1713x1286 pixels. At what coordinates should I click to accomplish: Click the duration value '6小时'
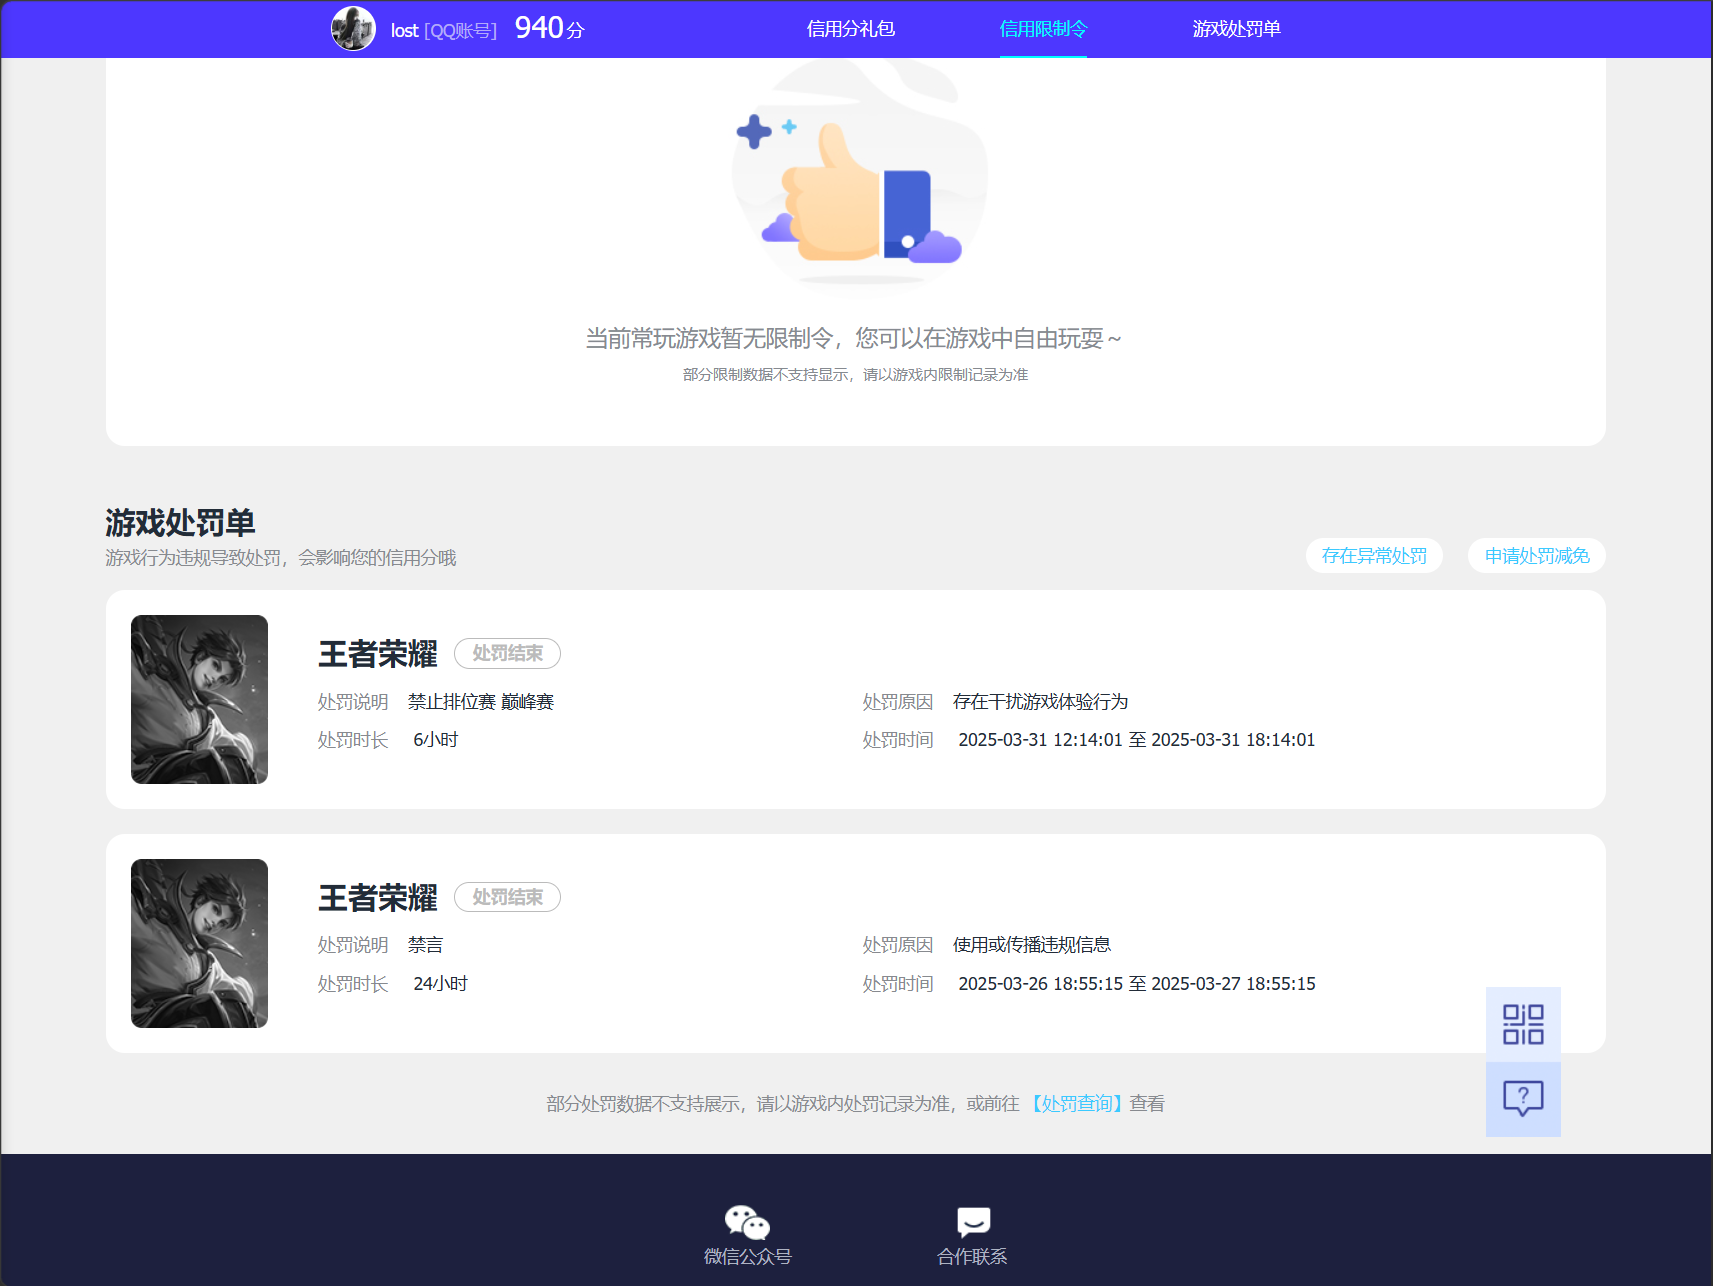pyautogui.click(x=436, y=740)
